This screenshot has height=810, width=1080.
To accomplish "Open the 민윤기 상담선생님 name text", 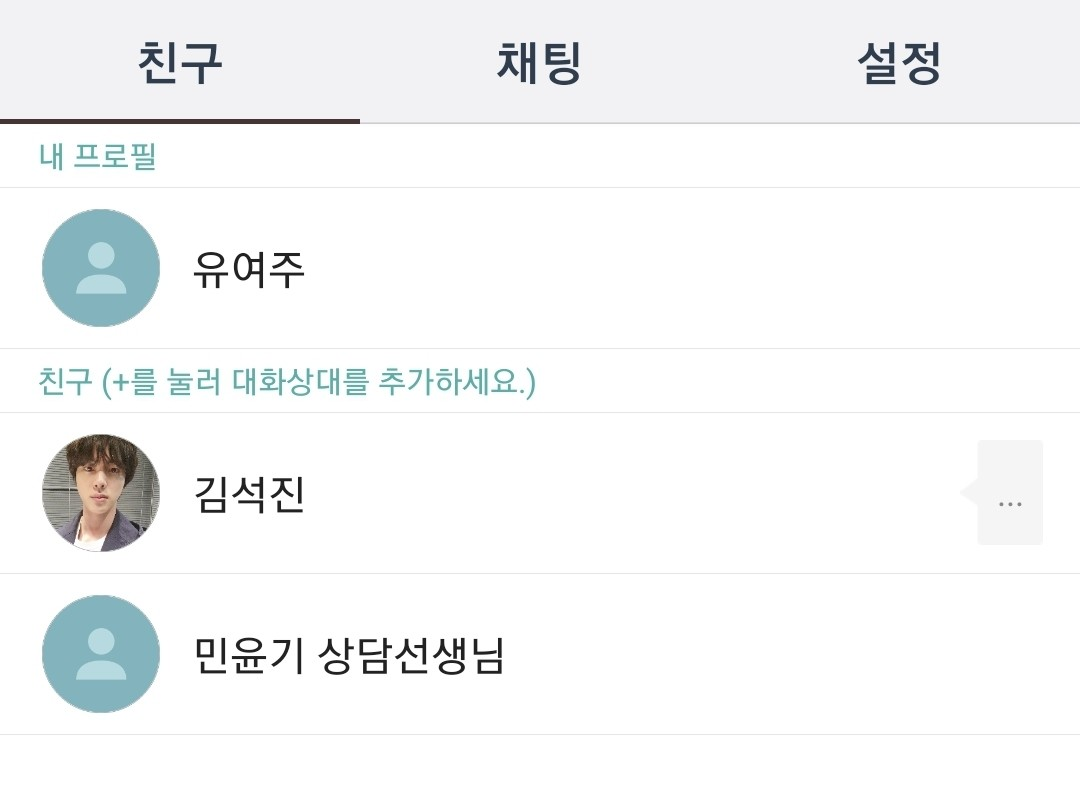I will coord(349,656).
